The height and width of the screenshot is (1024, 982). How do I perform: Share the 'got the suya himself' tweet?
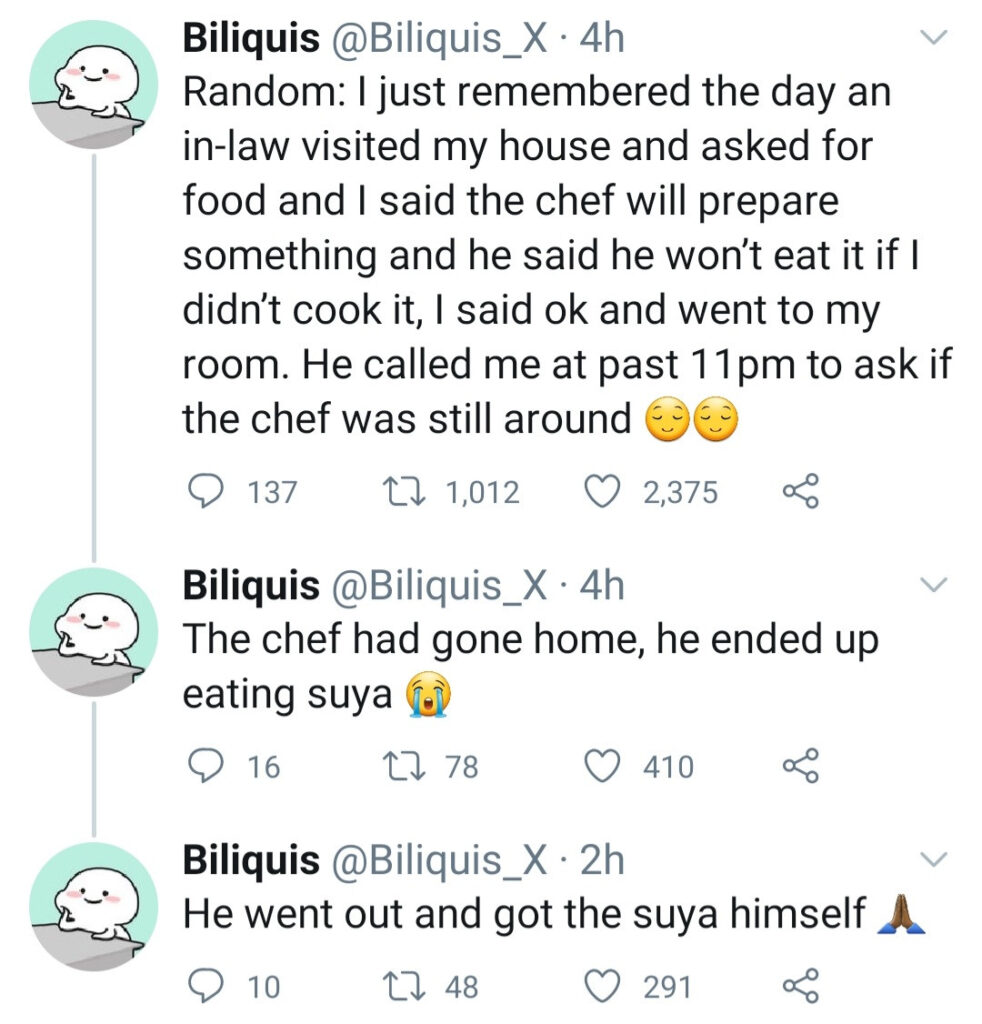tap(800, 986)
